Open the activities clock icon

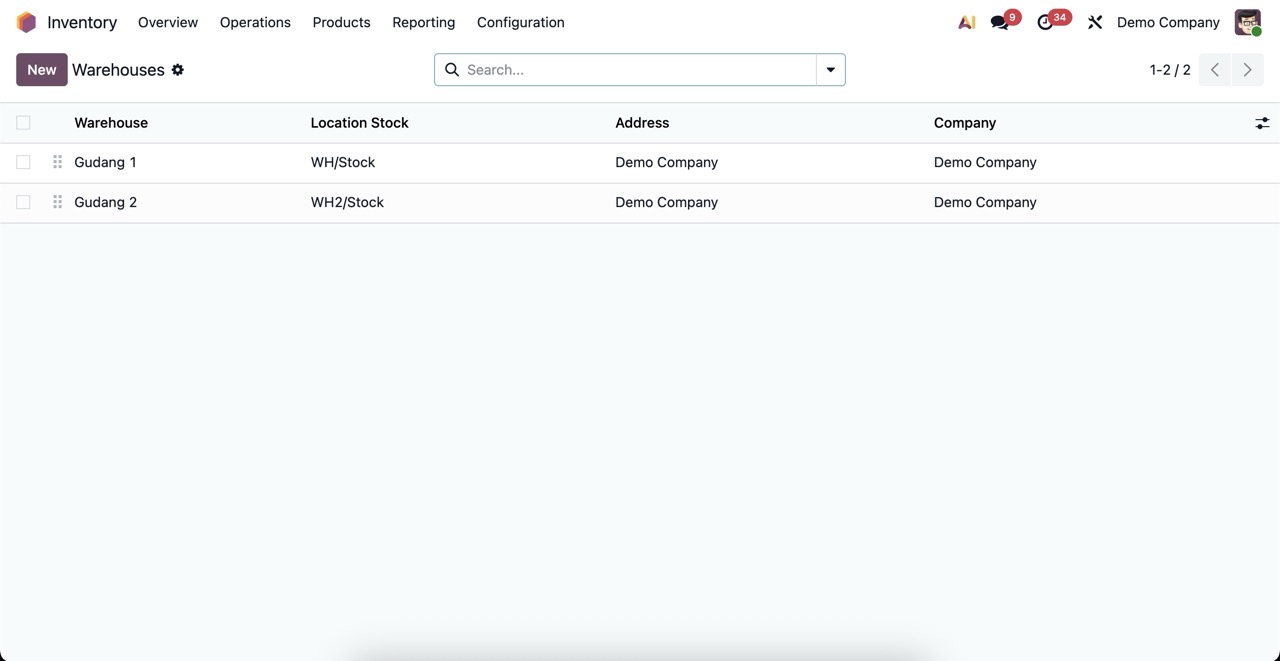click(x=1046, y=22)
